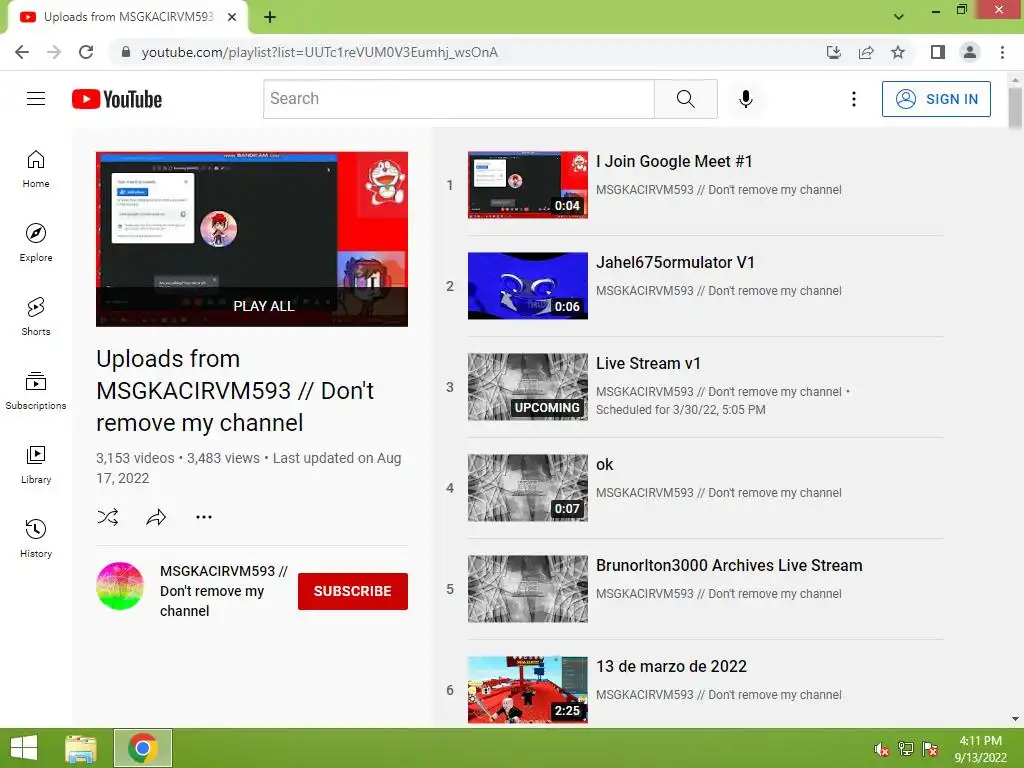Click the UPCOMING Live Stream v1 thumbnail

(x=528, y=387)
